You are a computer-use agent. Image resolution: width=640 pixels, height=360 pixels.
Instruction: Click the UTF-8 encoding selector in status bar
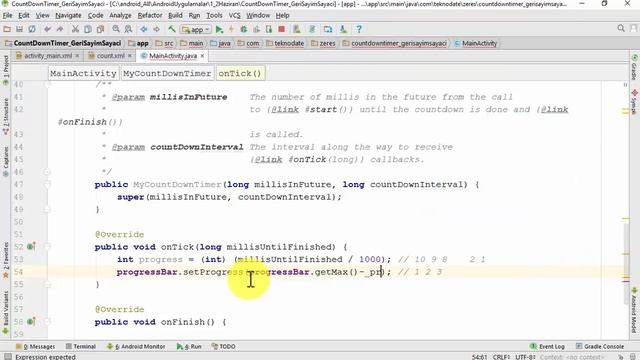[525, 357]
